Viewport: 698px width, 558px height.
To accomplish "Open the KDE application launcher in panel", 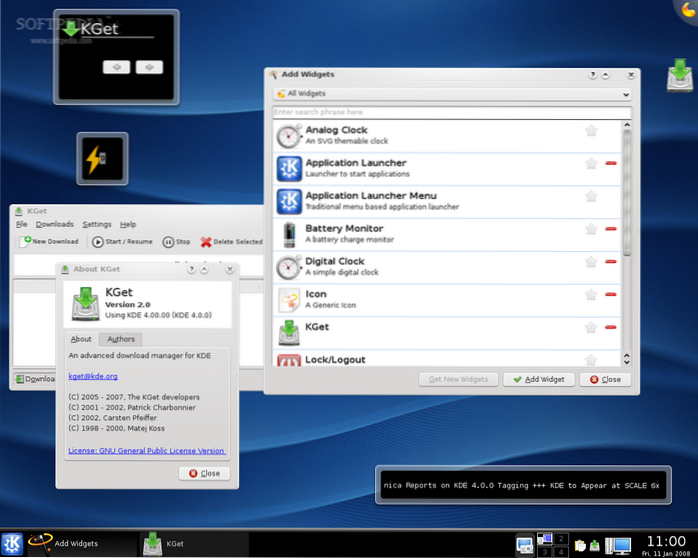I will pyautogui.click(x=14, y=543).
